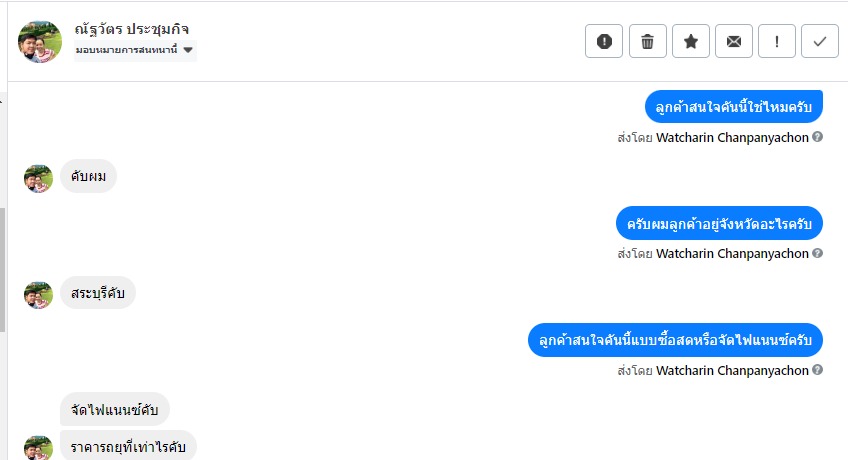Mark conversation as spam with octagon icon
848x460 pixels.
[604, 41]
